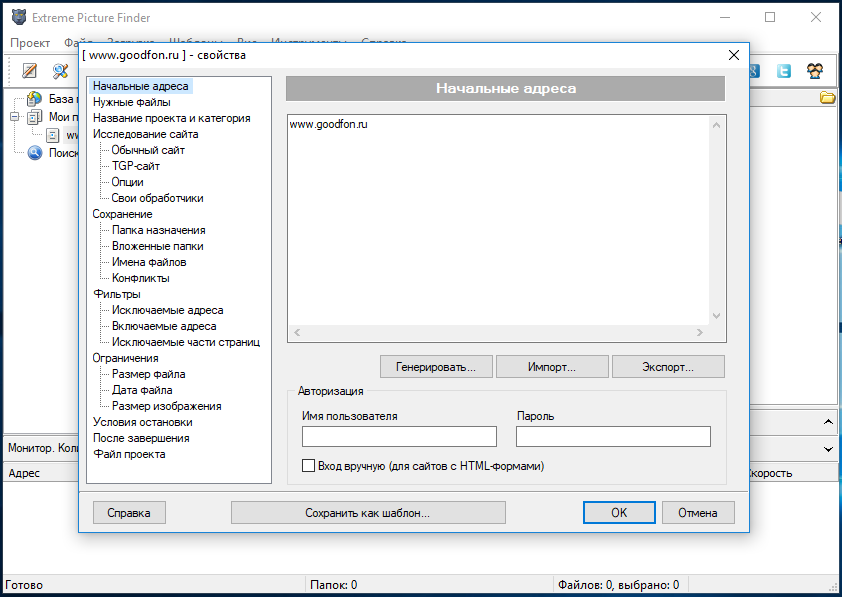Open 'Опции' settings page
842x597 pixels.
(127, 182)
